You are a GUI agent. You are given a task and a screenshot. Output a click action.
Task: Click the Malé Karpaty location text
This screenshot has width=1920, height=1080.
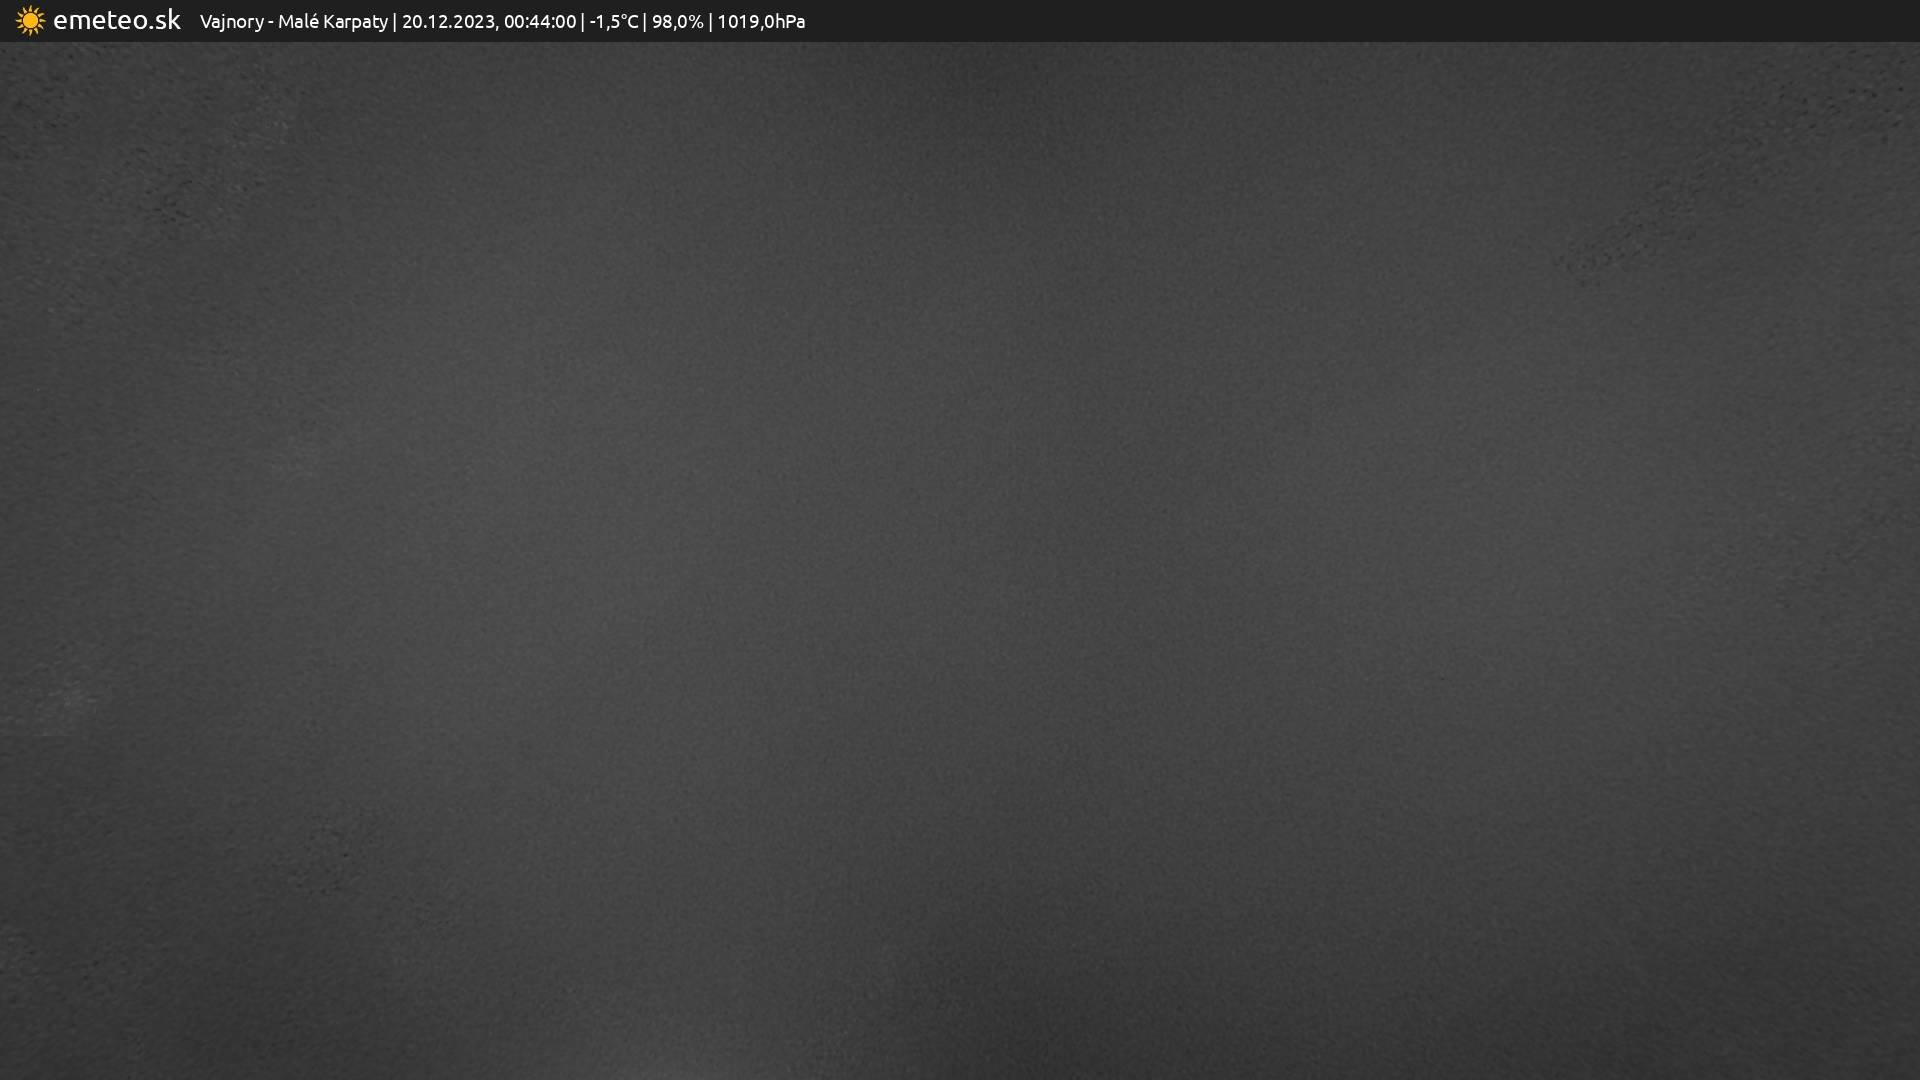(332, 21)
